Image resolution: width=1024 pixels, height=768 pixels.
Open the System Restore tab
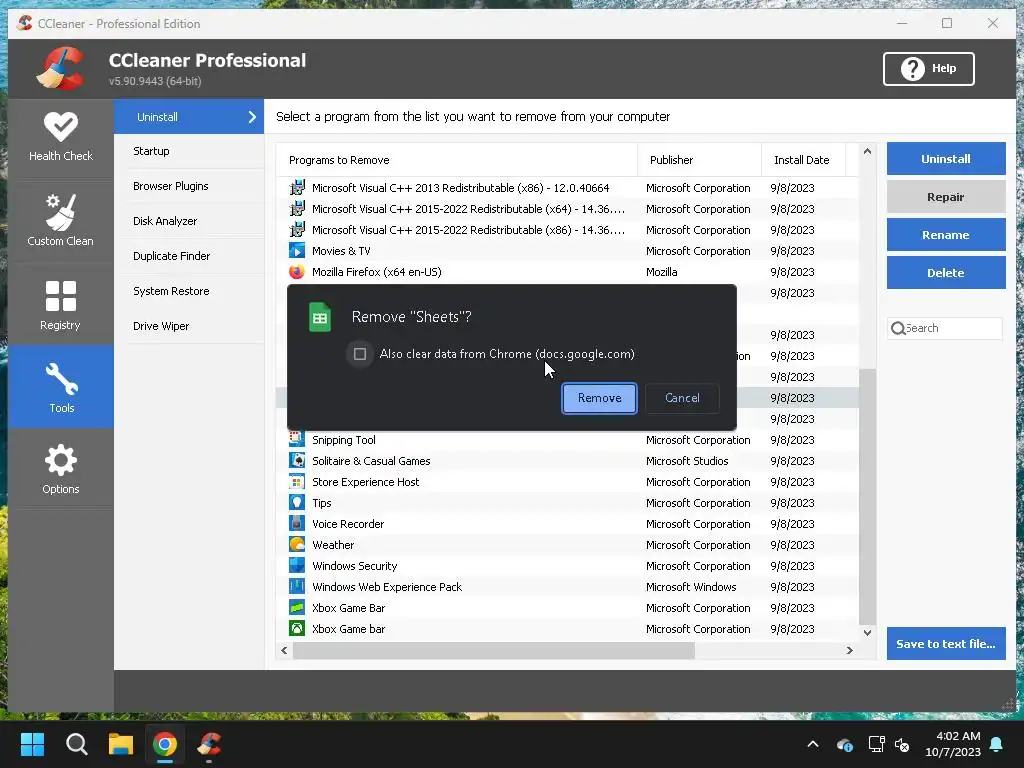(189, 291)
